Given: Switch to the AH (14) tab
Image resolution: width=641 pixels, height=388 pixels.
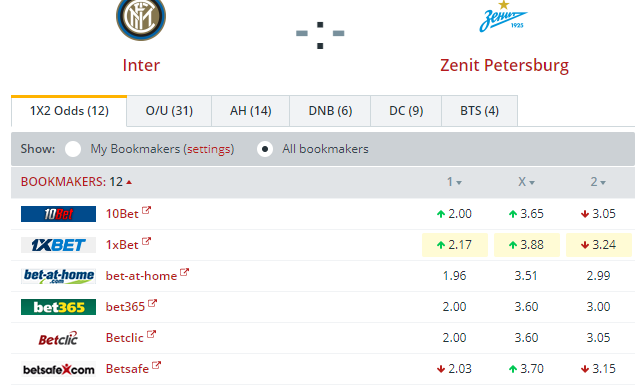Looking at the screenshot, I should [251, 111].
